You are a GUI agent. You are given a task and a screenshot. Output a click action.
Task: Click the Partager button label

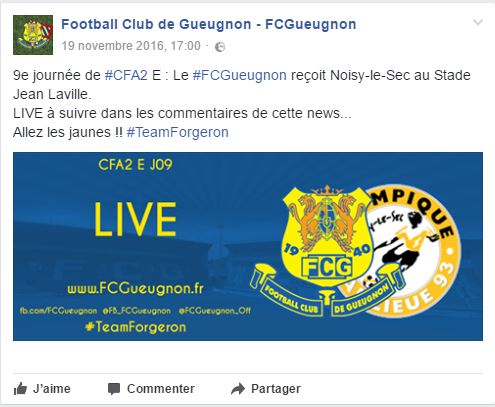[x=276, y=389]
